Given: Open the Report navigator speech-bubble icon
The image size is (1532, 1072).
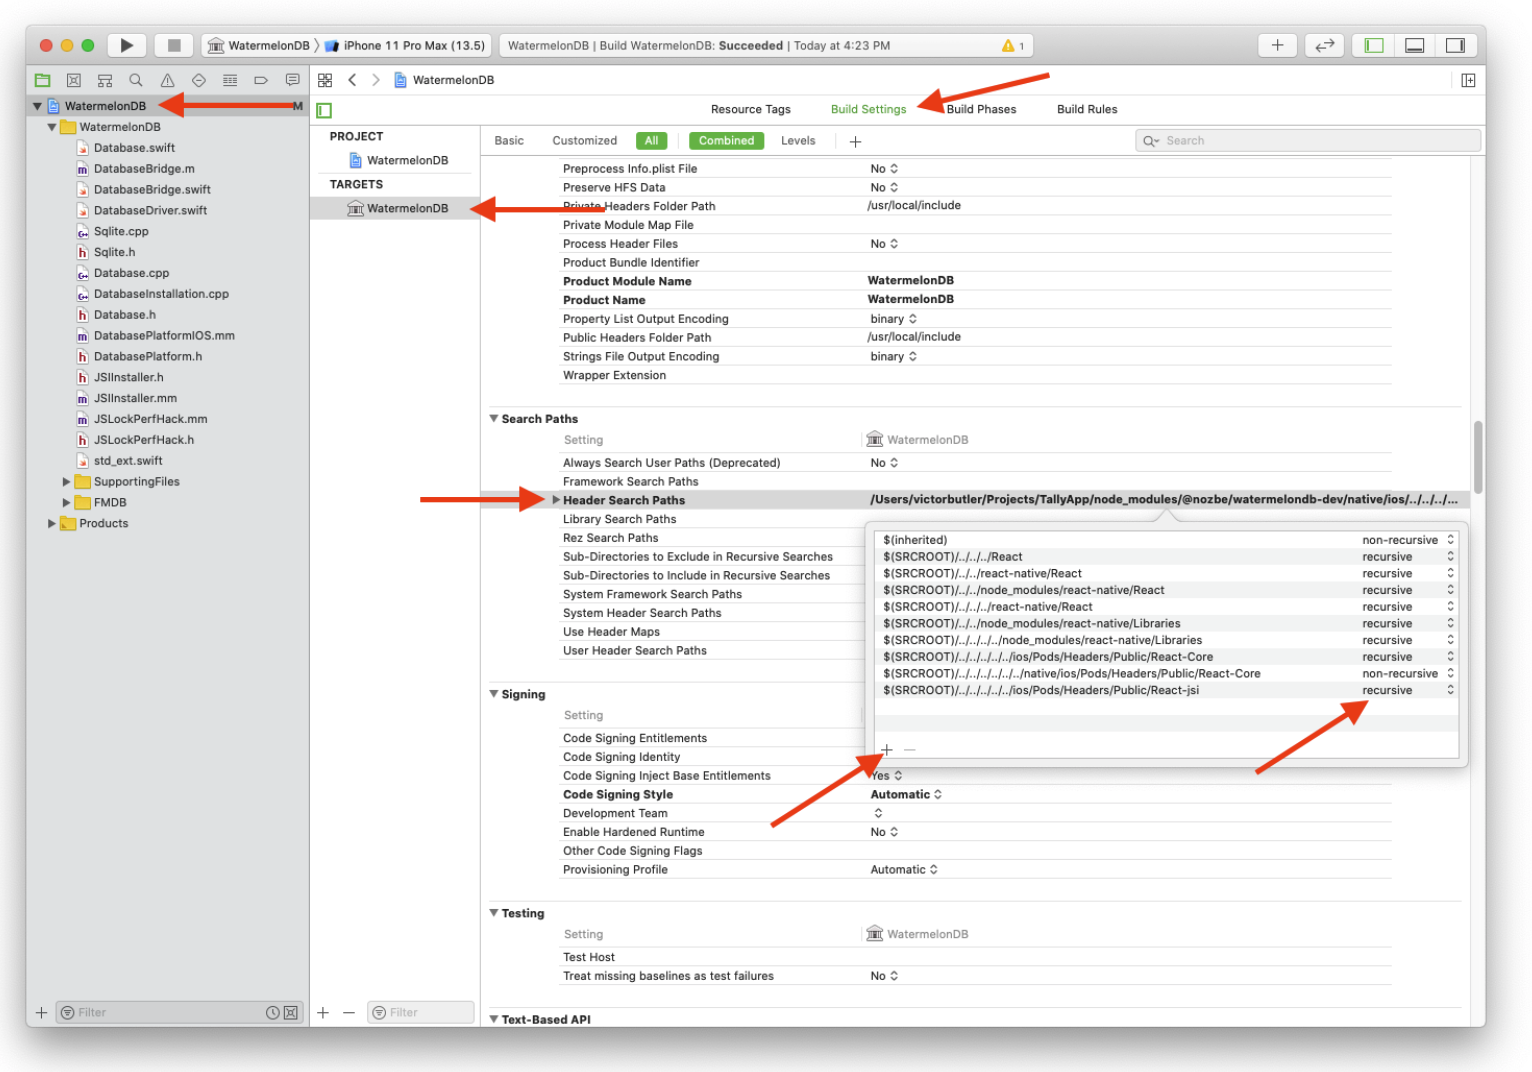Looking at the screenshot, I should (292, 80).
